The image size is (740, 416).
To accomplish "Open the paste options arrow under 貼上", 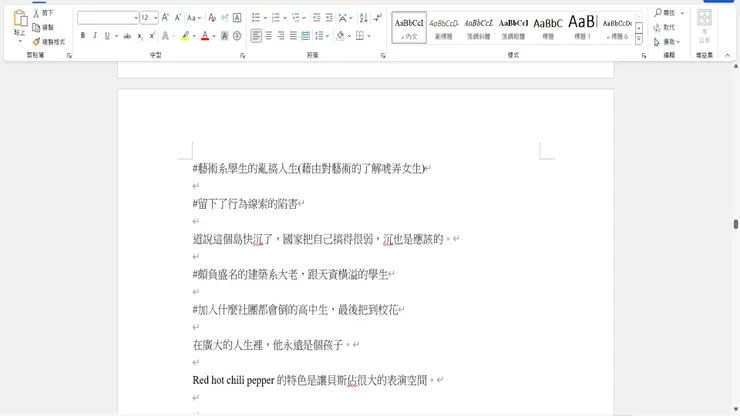I will [x=20, y=41].
